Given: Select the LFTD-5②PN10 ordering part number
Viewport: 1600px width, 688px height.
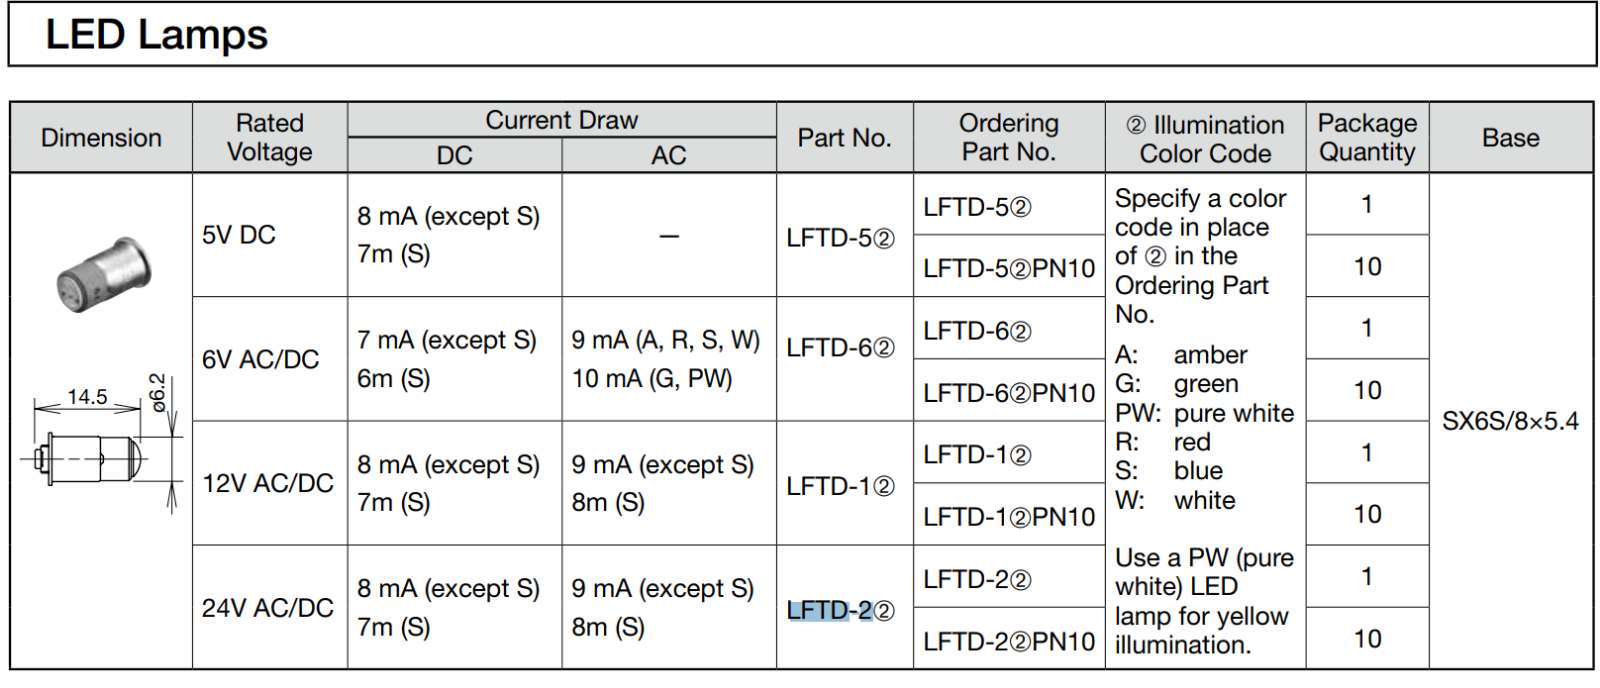Looking at the screenshot, I should (x=1009, y=268).
